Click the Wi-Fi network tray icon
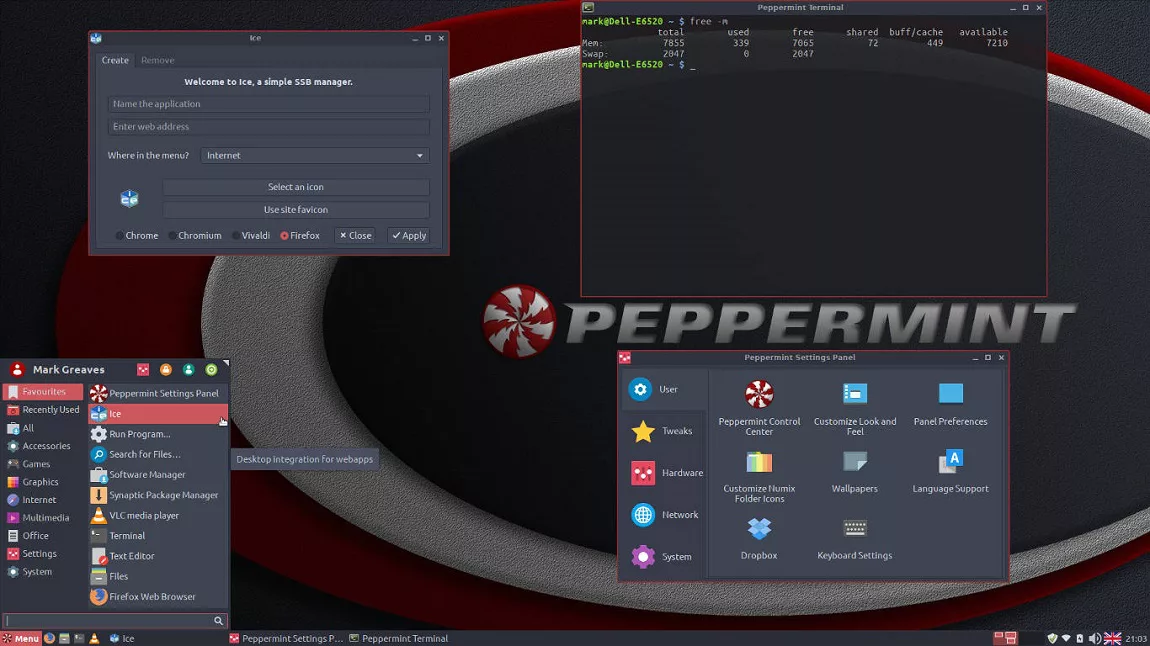Screen dimensions: 1150x646 [x=1066, y=639]
